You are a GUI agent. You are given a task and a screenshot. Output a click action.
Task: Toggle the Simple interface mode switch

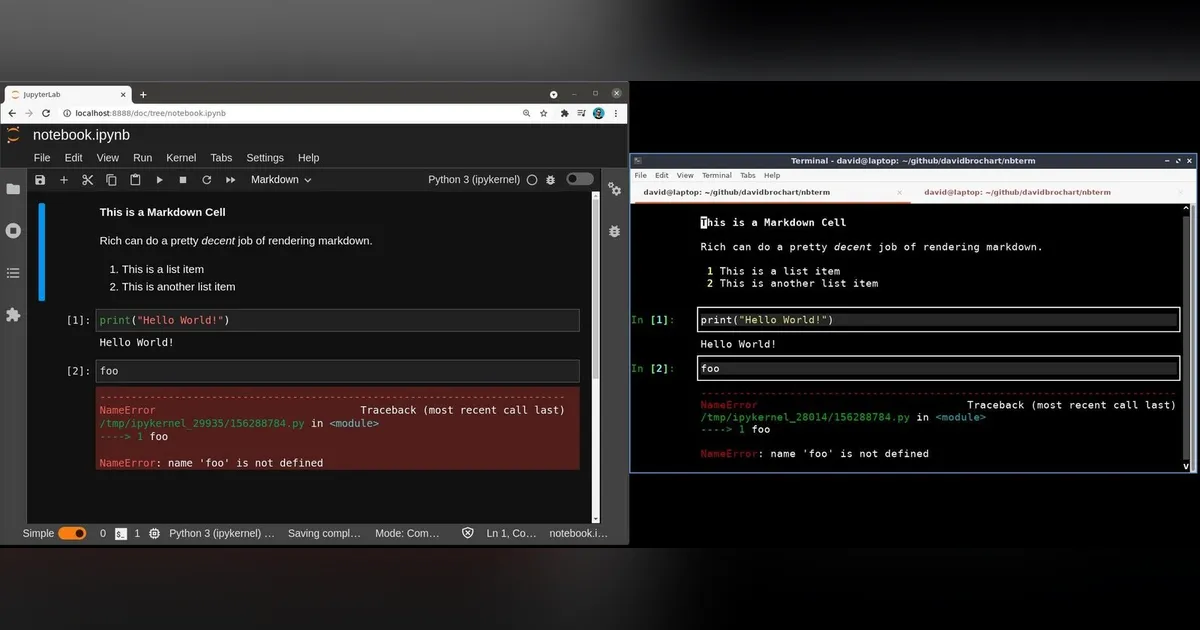pos(72,534)
